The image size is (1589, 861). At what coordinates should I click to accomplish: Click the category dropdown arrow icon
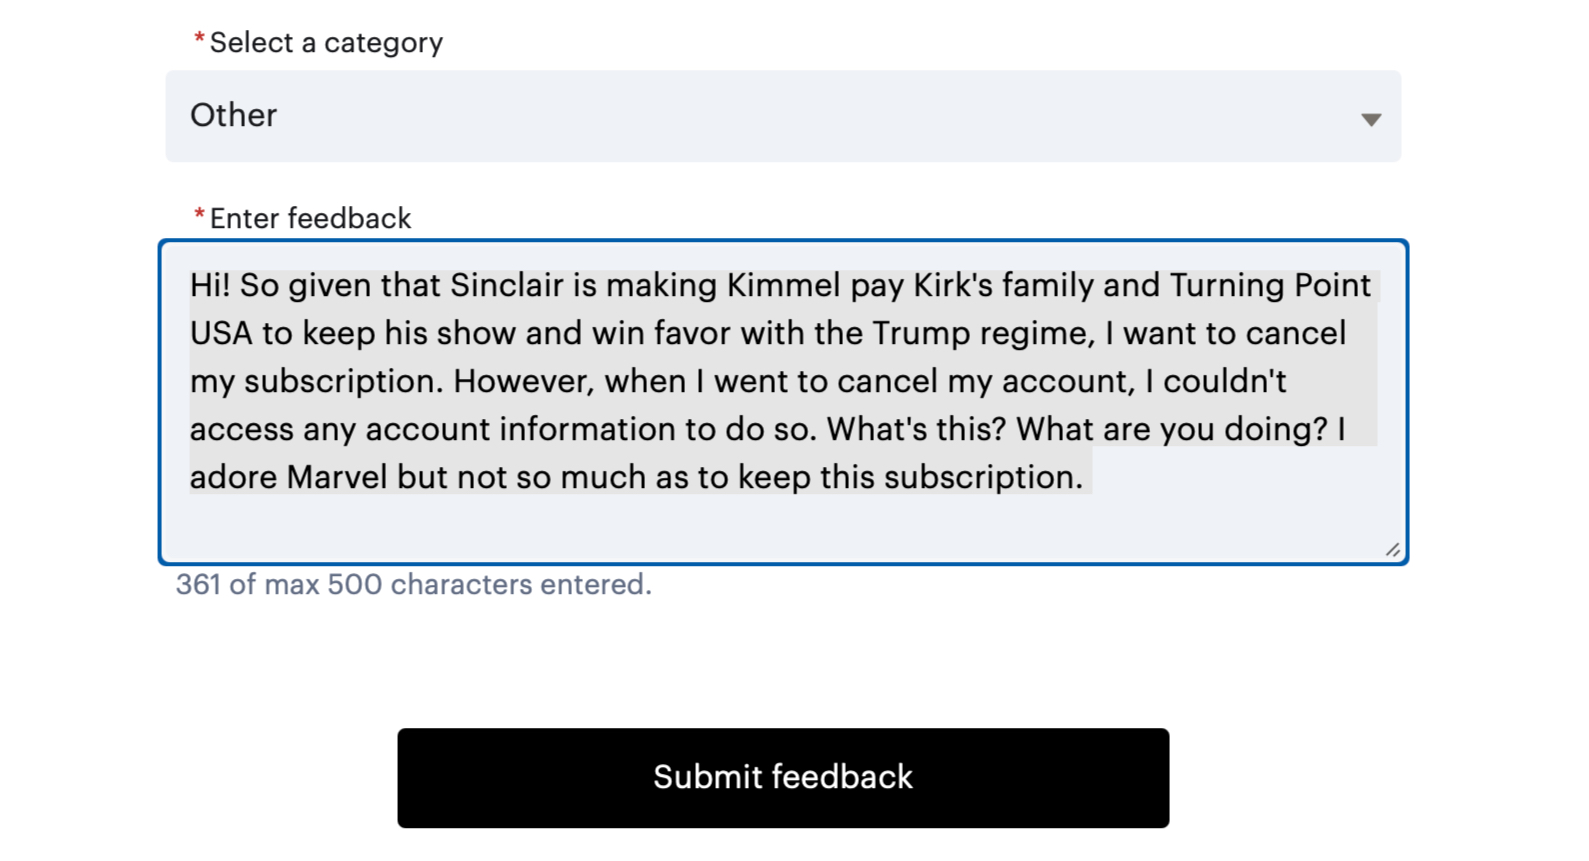pos(1370,120)
